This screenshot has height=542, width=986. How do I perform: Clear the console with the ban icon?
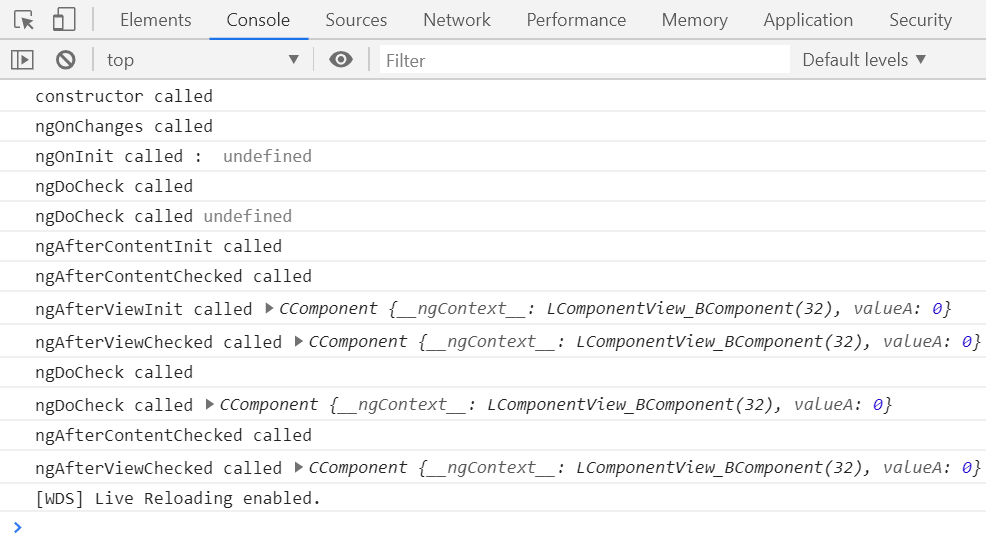point(66,60)
